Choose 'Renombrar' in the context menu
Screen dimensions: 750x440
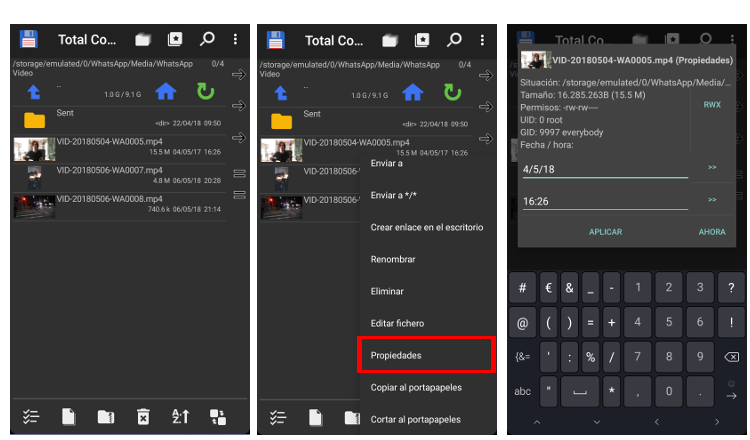click(427, 259)
